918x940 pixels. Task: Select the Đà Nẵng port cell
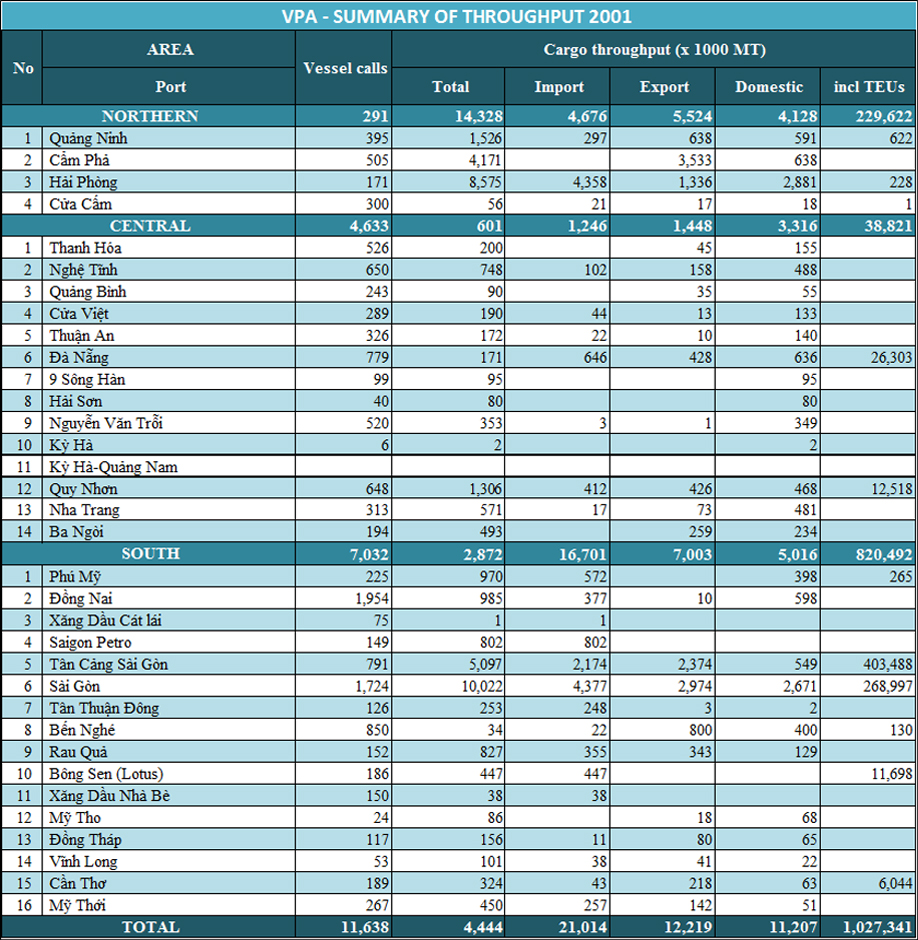point(79,358)
